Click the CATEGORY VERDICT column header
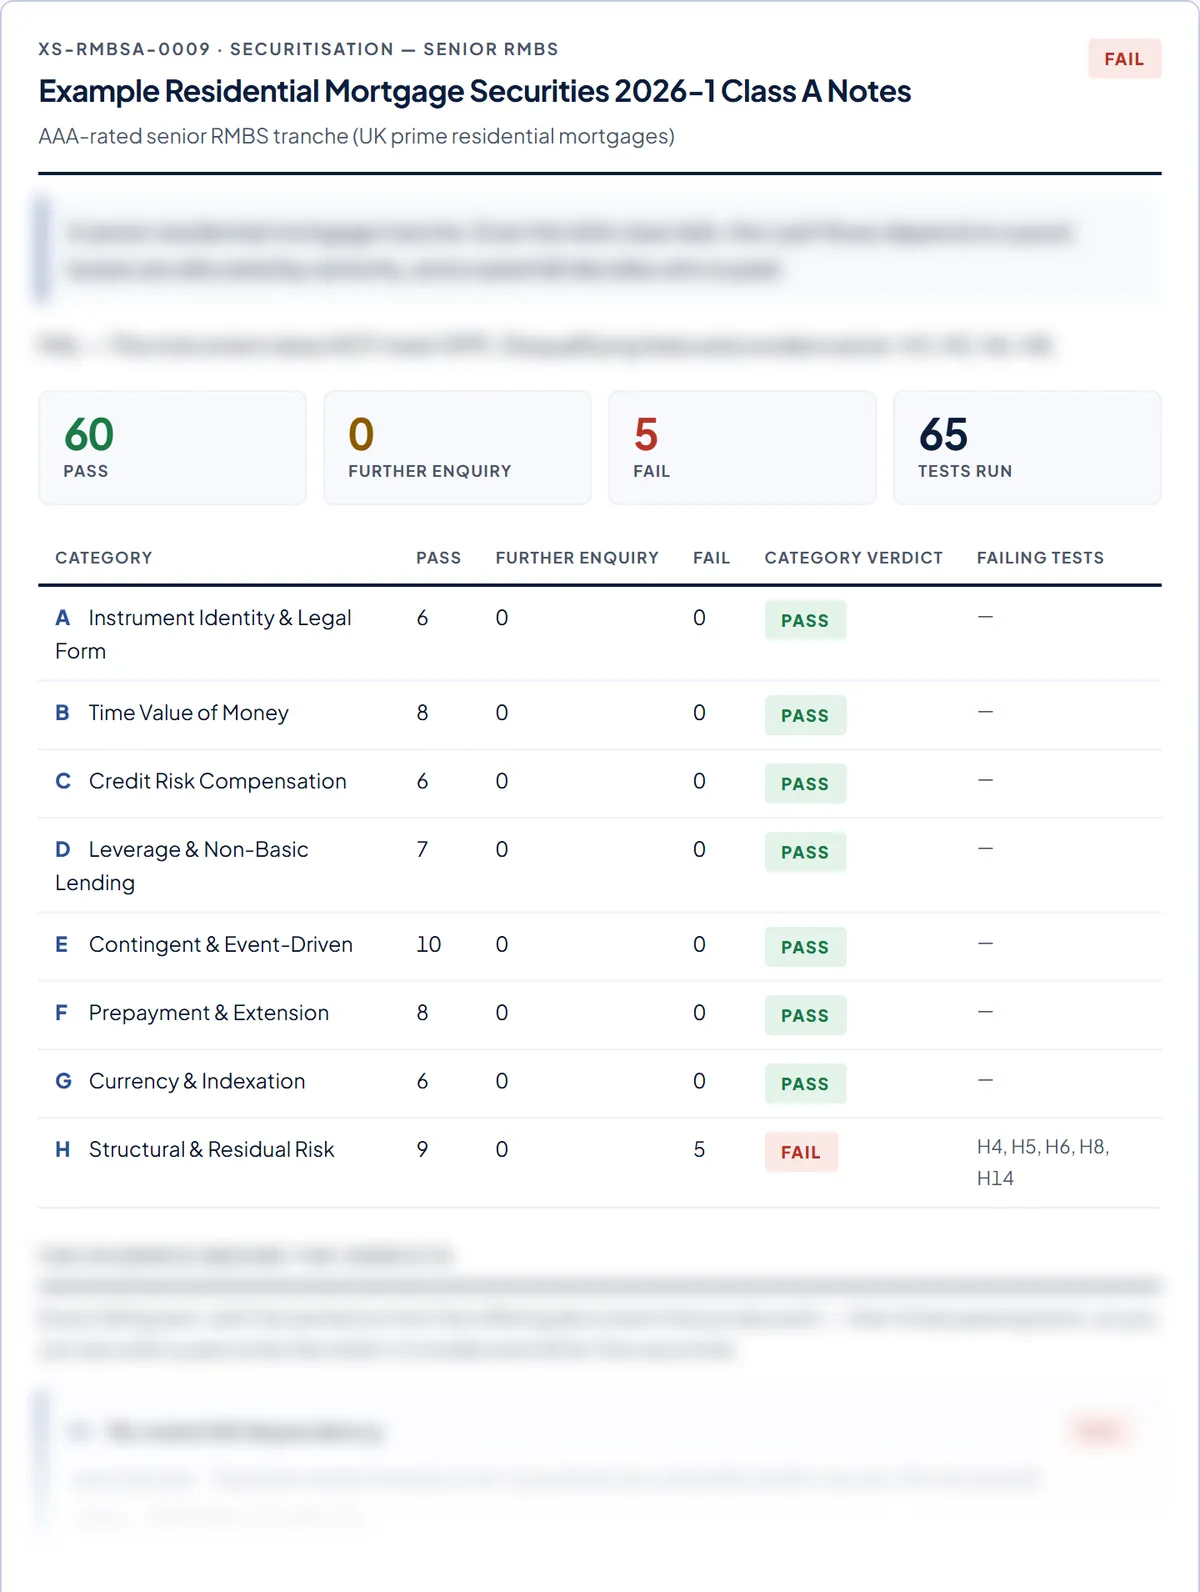1200x1592 pixels. (x=854, y=558)
